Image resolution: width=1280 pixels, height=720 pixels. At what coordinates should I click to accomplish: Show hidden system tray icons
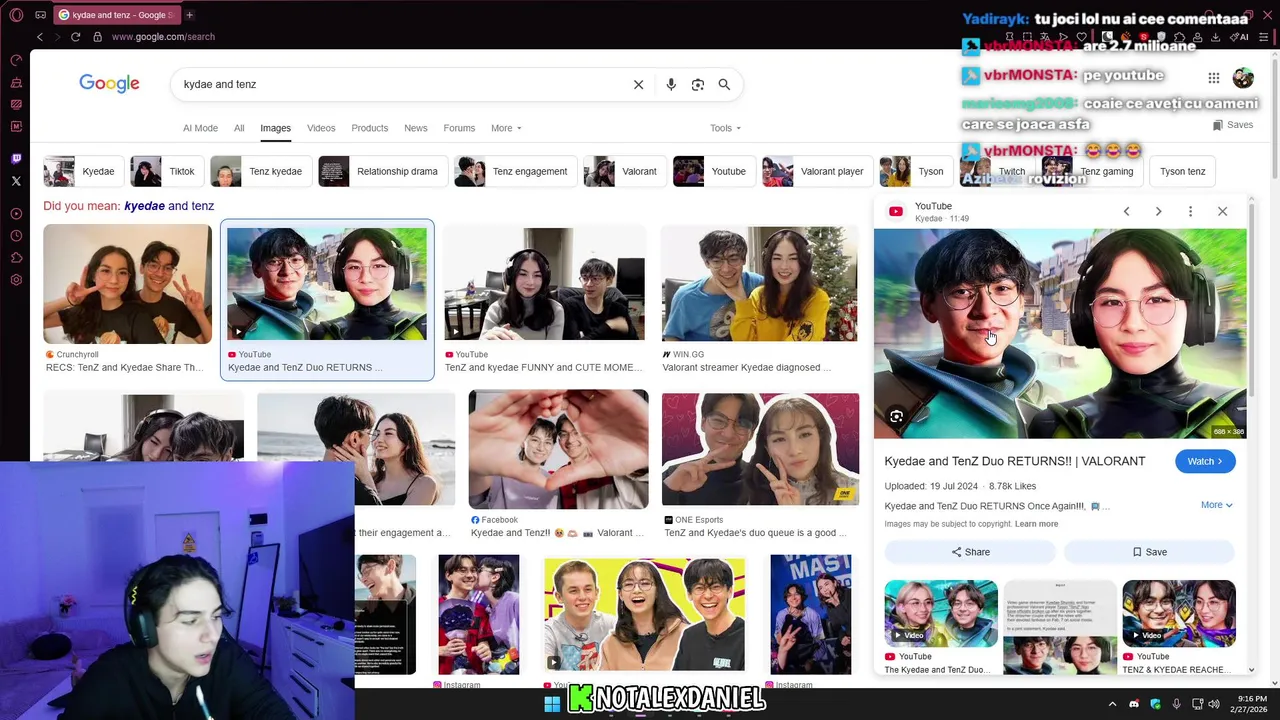[1112, 704]
